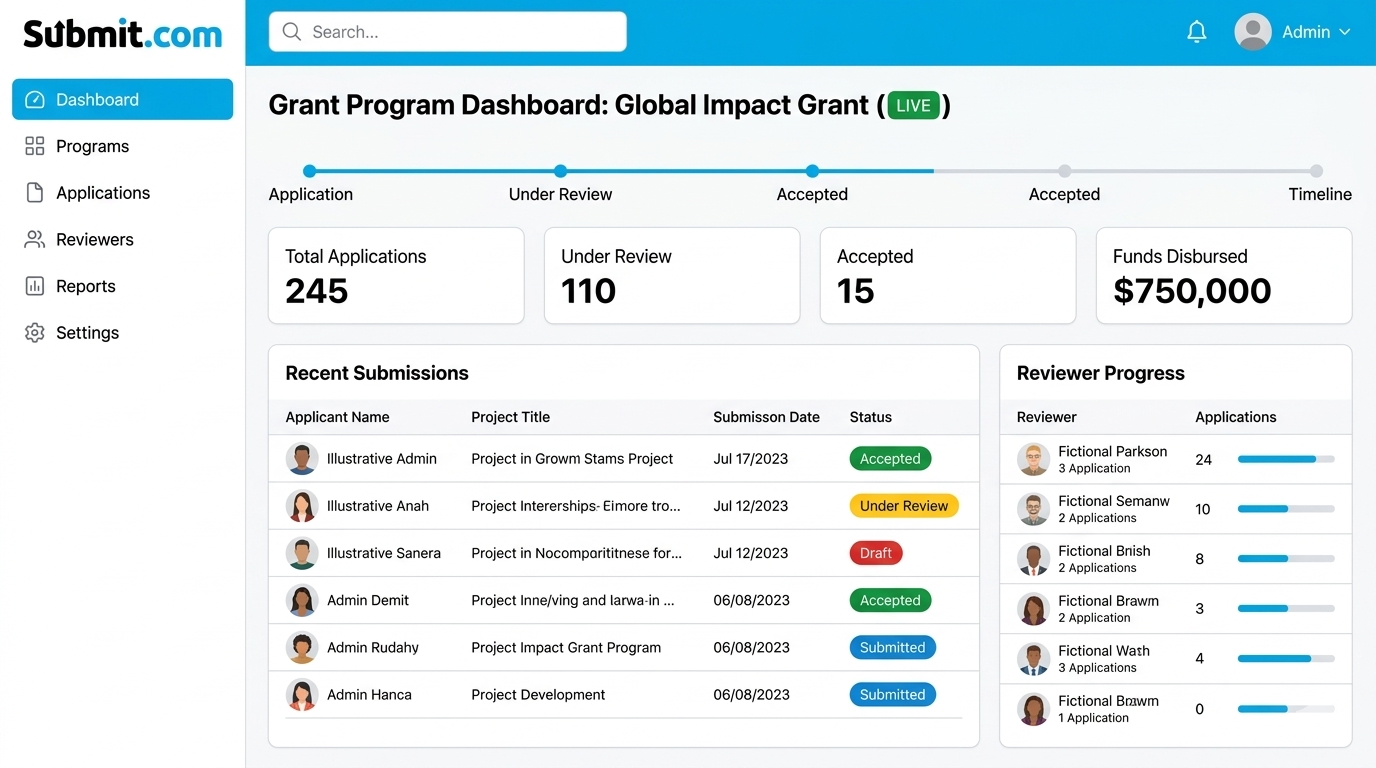1376x768 pixels.
Task: Select the Draft badge for Illustrative Sanera
Action: pos(875,552)
